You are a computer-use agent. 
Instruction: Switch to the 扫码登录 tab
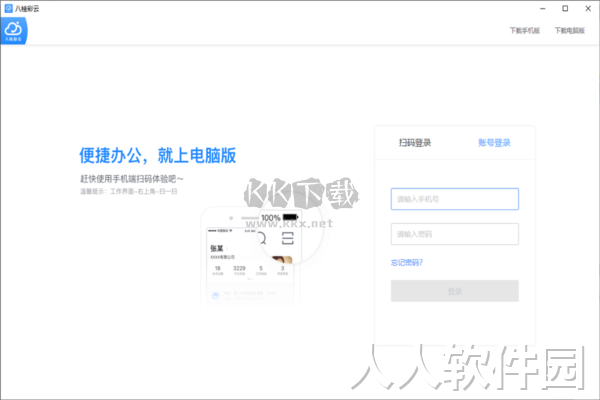click(415, 143)
